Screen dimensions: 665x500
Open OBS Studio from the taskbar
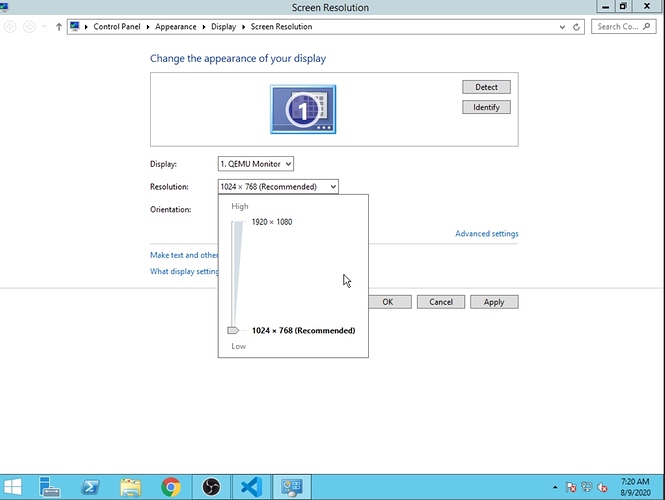pyautogui.click(x=211, y=486)
